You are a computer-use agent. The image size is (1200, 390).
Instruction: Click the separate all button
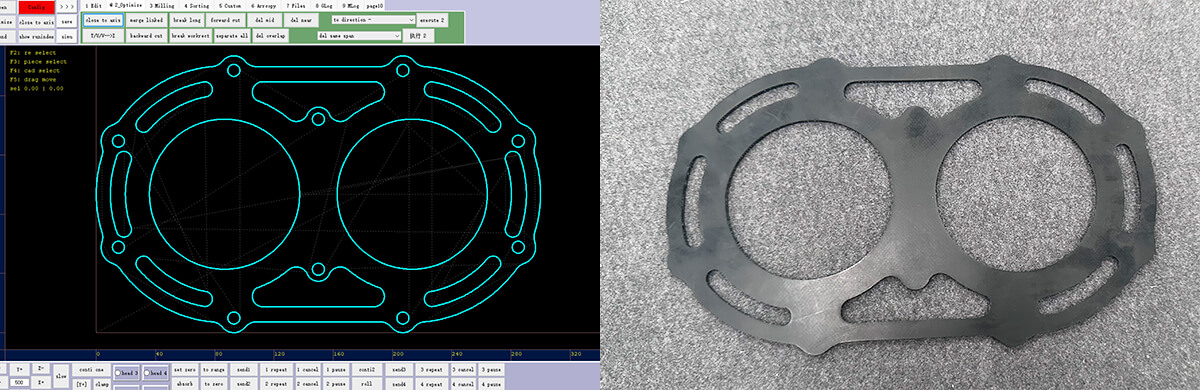coord(232,36)
